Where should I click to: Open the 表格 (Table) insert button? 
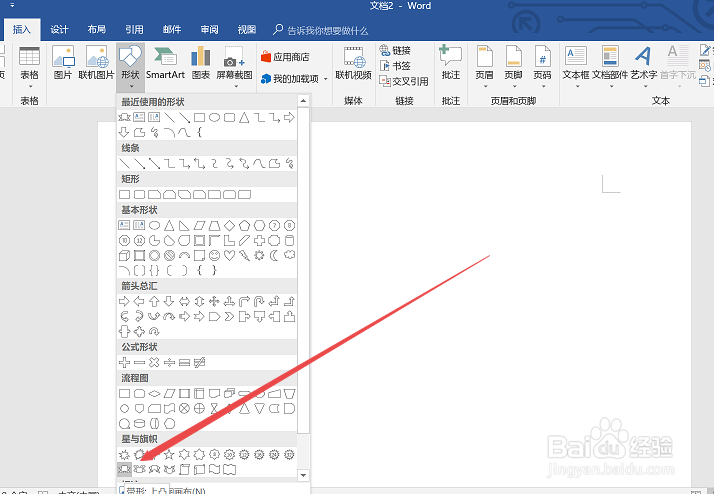(29, 66)
